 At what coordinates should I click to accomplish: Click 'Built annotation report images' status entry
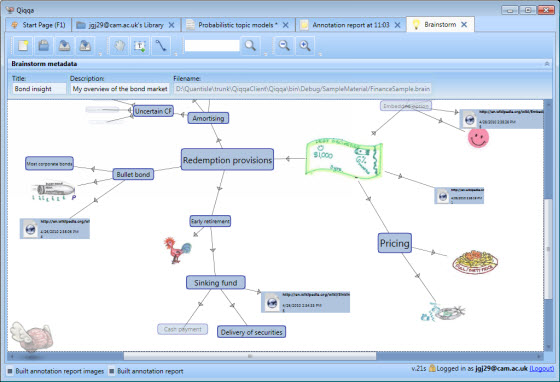(x=56, y=371)
